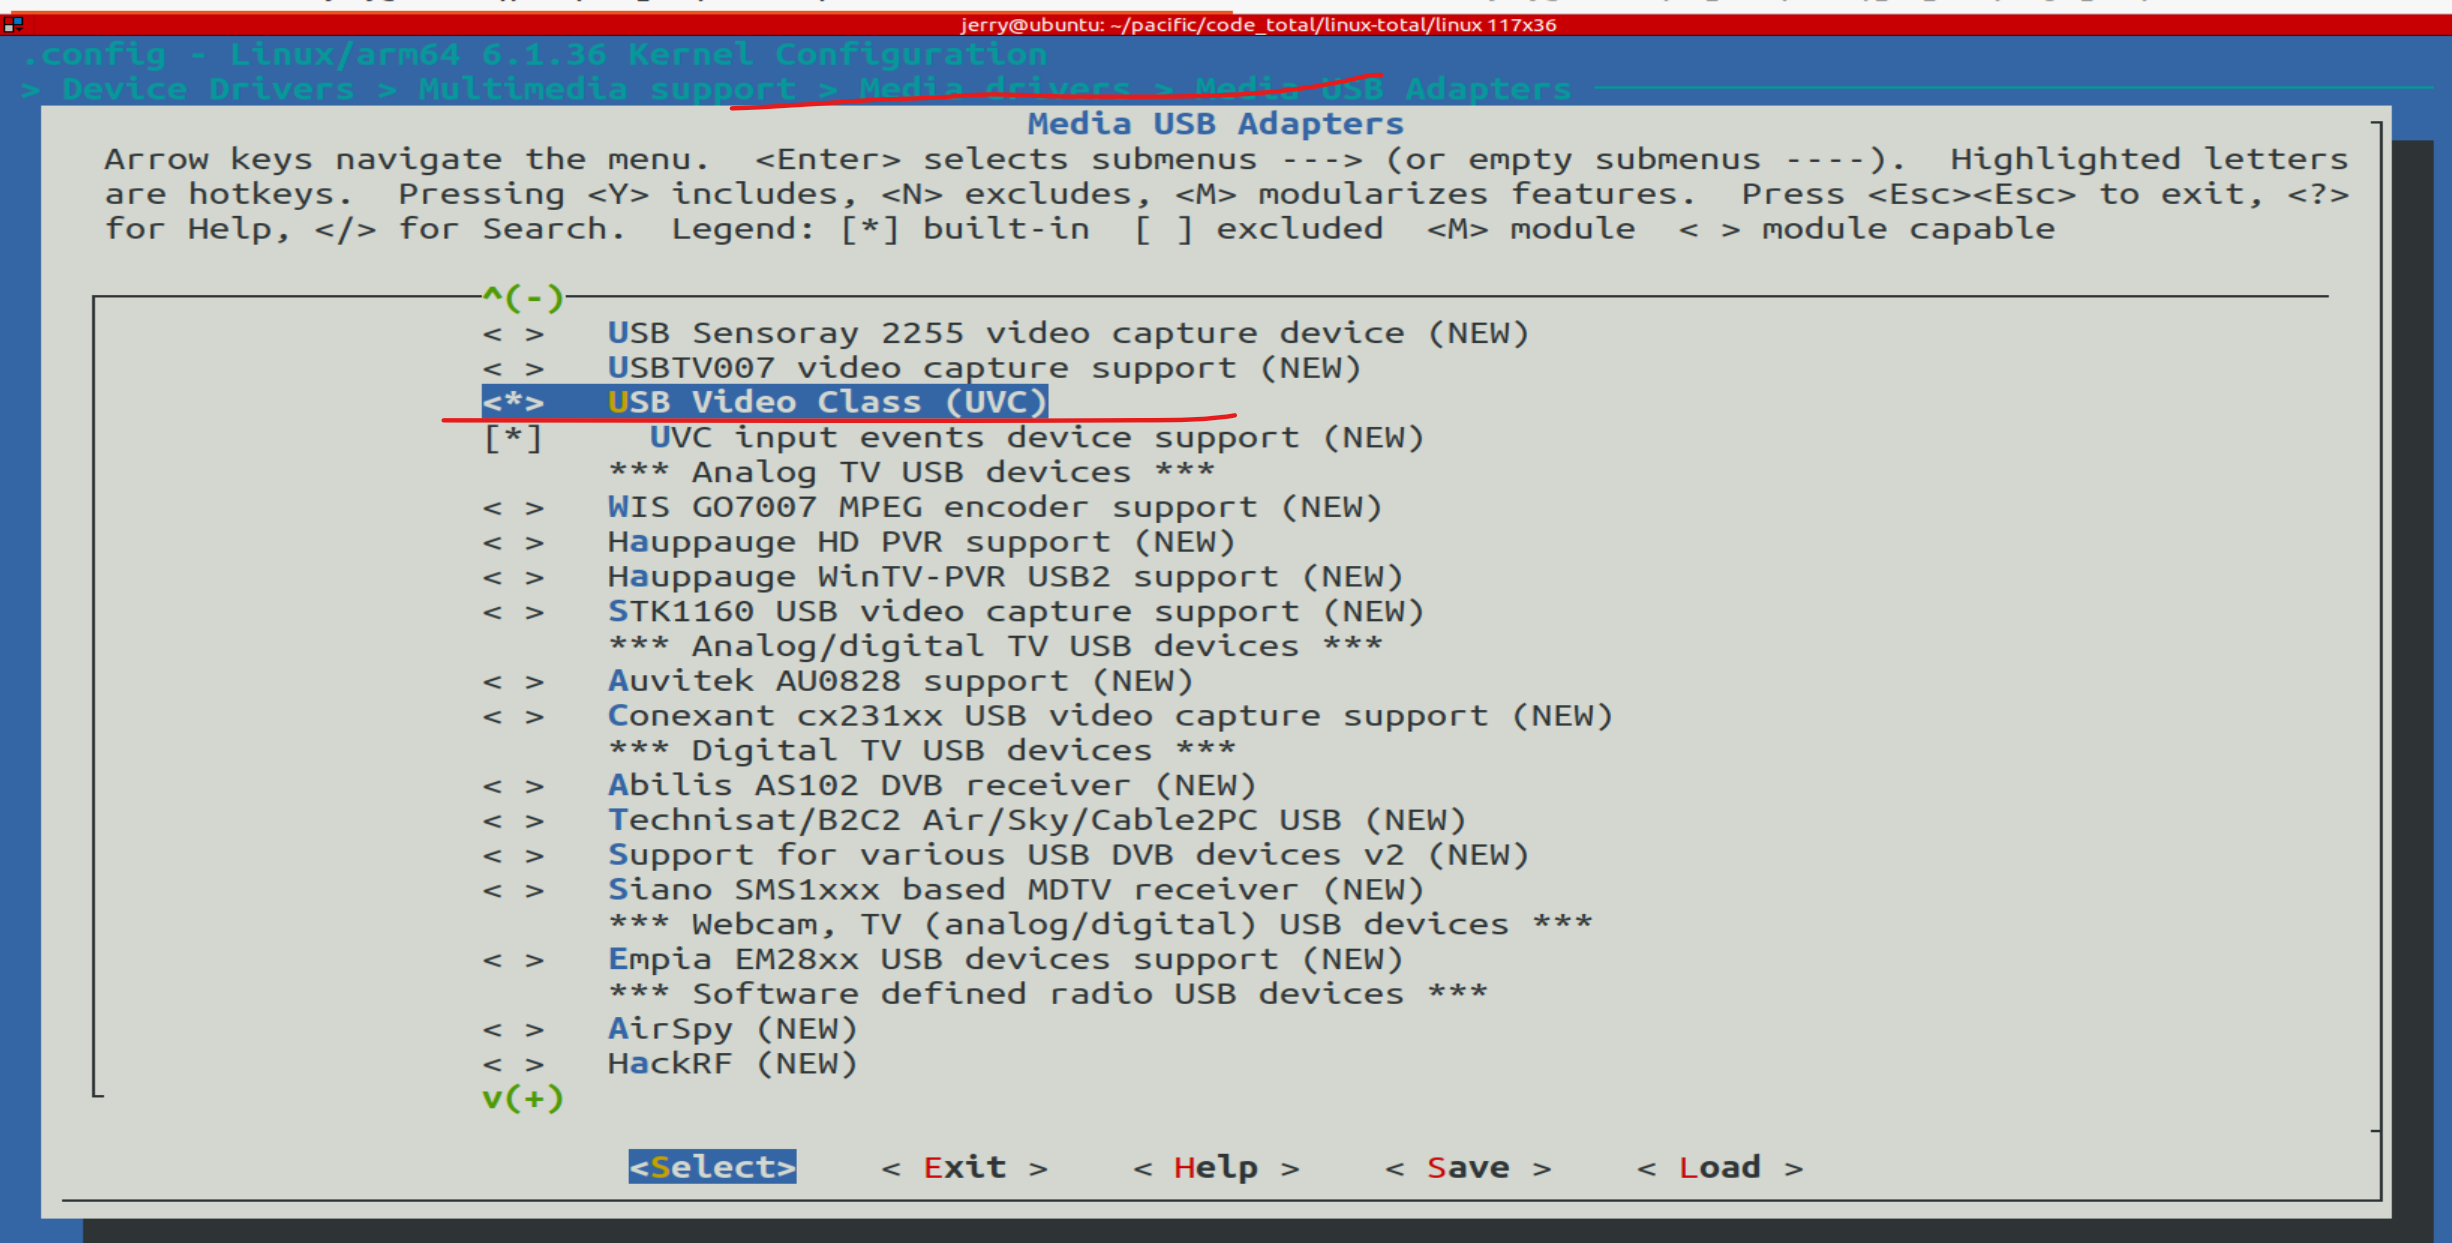This screenshot has height=1243, width=2452.
Task: Toggle STK1160 USB video capture support marker
Action: tap(513, 612)
